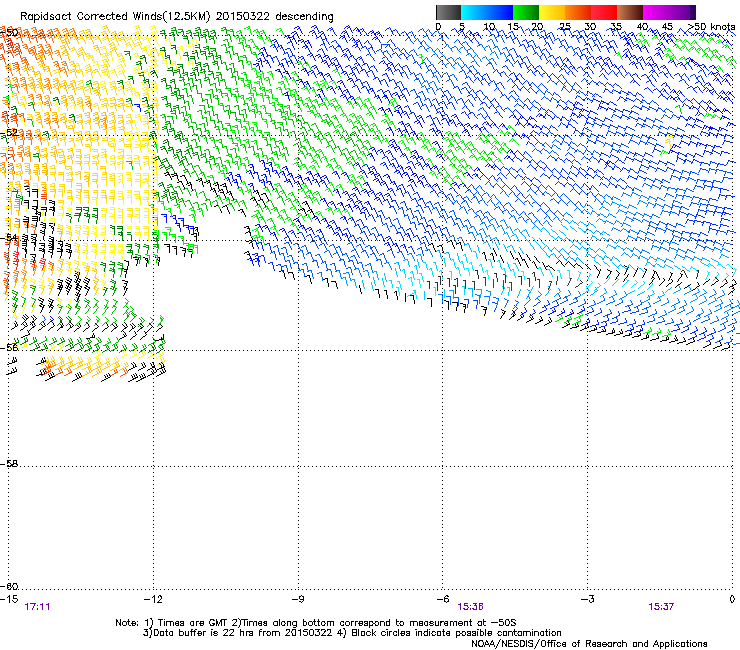This screenshot has width=740, height=650.
Task: Click the longitude label '-3'
Action: [x=587, y=599]
